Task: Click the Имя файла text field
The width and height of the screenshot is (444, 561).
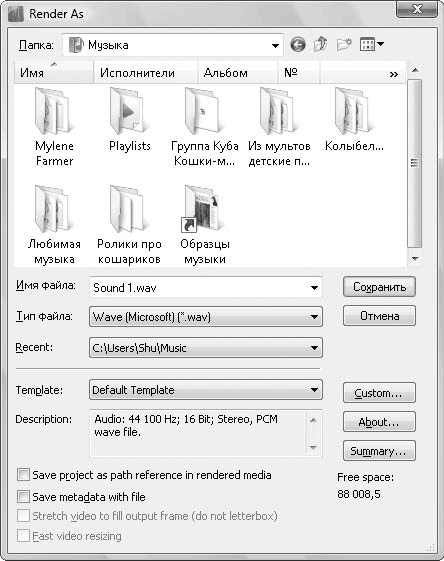Action: coord(206,287)
